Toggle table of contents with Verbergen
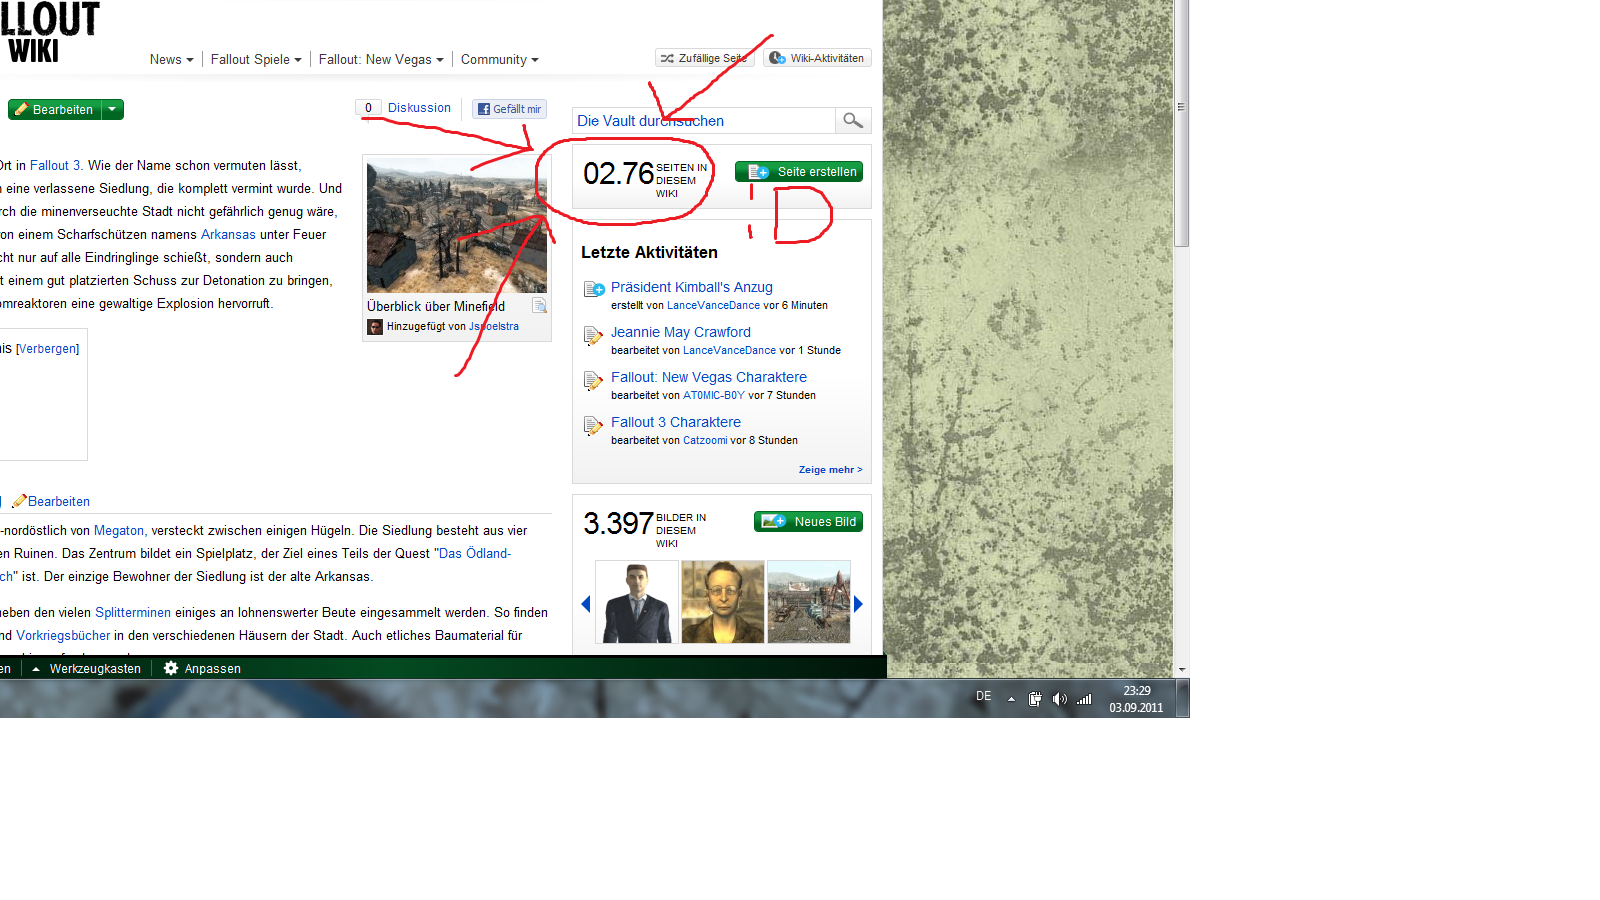The width and height of the screenshot is (1600, 900). [48, 349]
